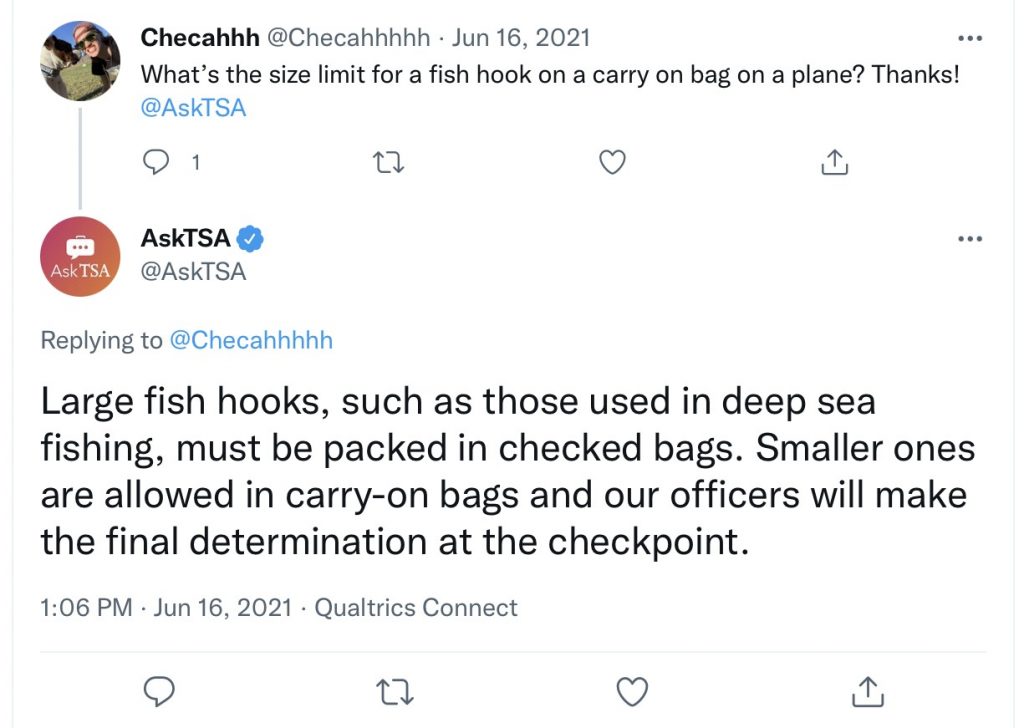Open the Jun 16, 2021 date on first tweet

[x=521, y=37]
